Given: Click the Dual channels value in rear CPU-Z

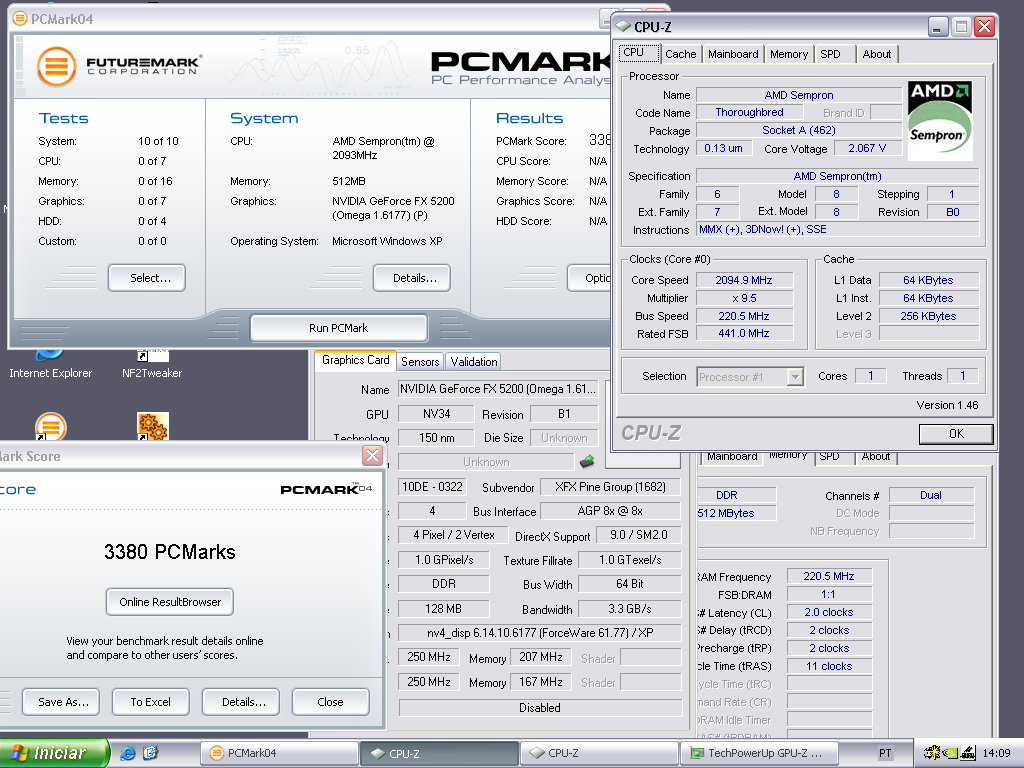Looking at the screenshot, I should pyautogui.click(x=931, y=496).
